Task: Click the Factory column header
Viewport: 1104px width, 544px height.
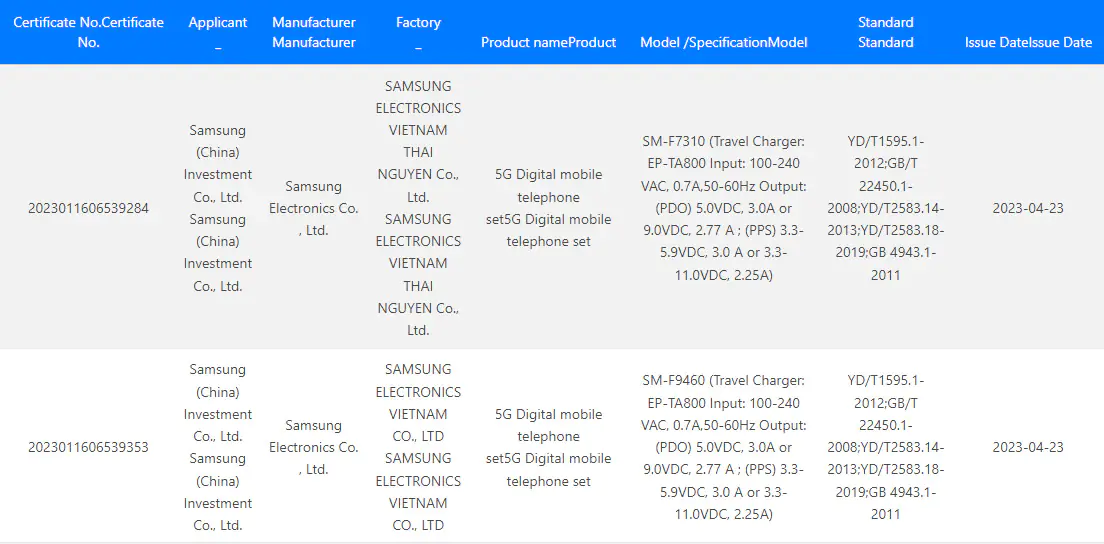Action: [x=418, y=32]
